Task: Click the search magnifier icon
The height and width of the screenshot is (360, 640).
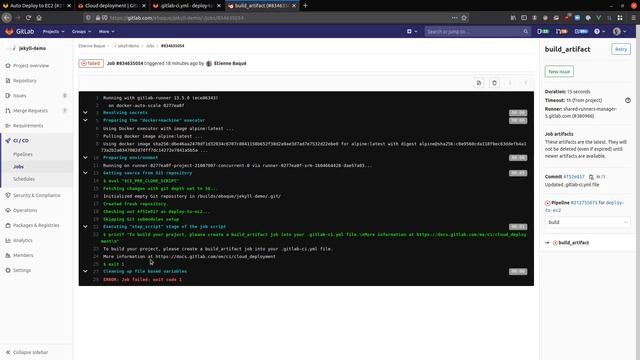Action: click(525, 31)
